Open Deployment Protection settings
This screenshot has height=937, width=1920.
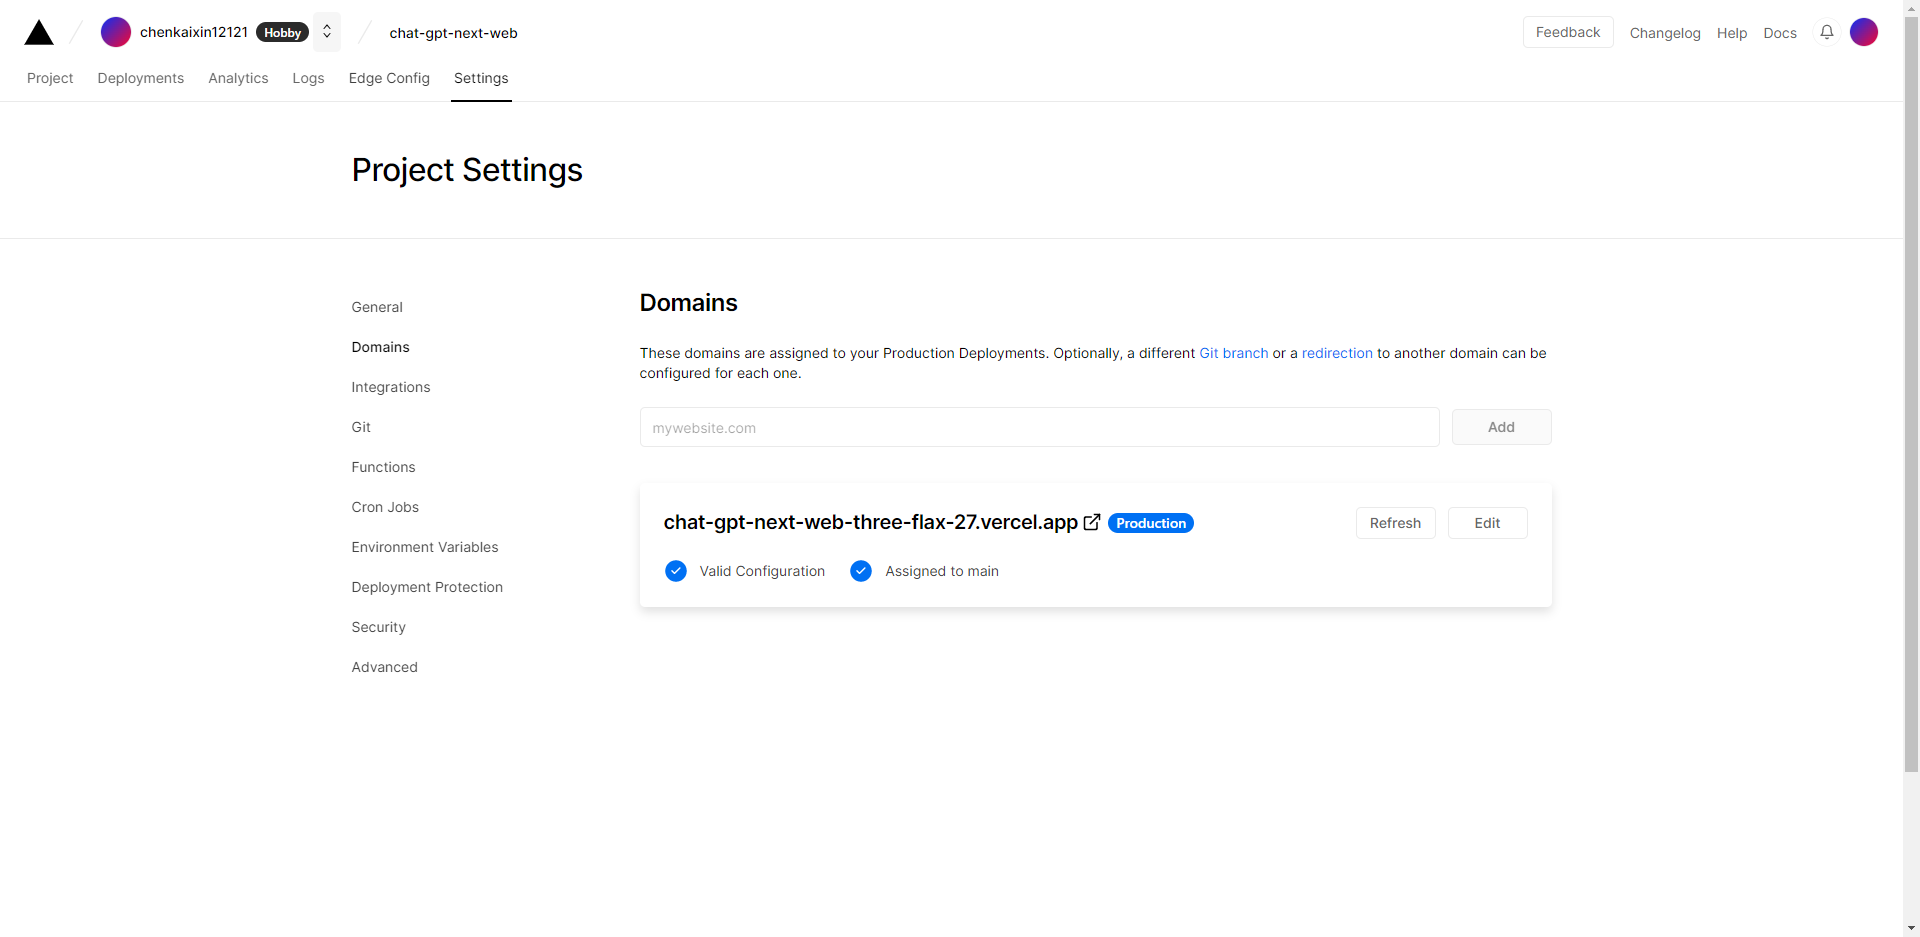(427, 587)
